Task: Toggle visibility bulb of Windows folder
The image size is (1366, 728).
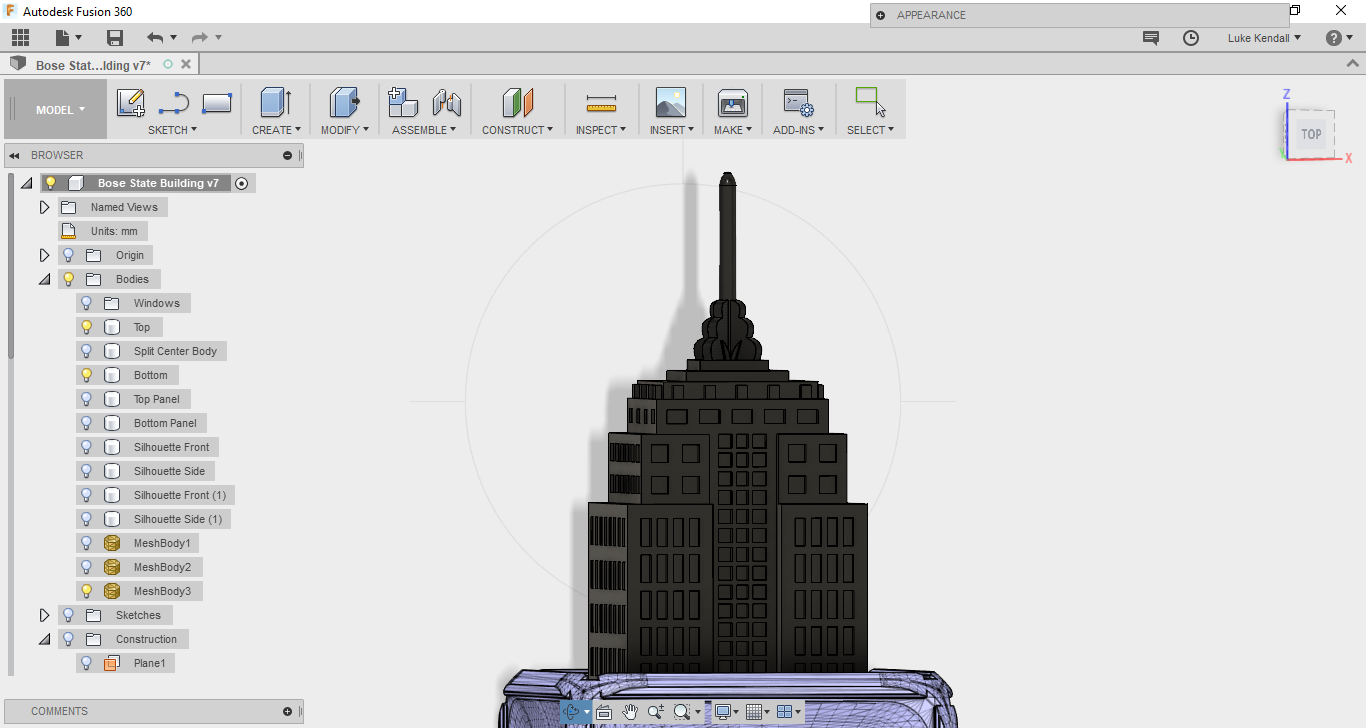Action: coord(86,303)
